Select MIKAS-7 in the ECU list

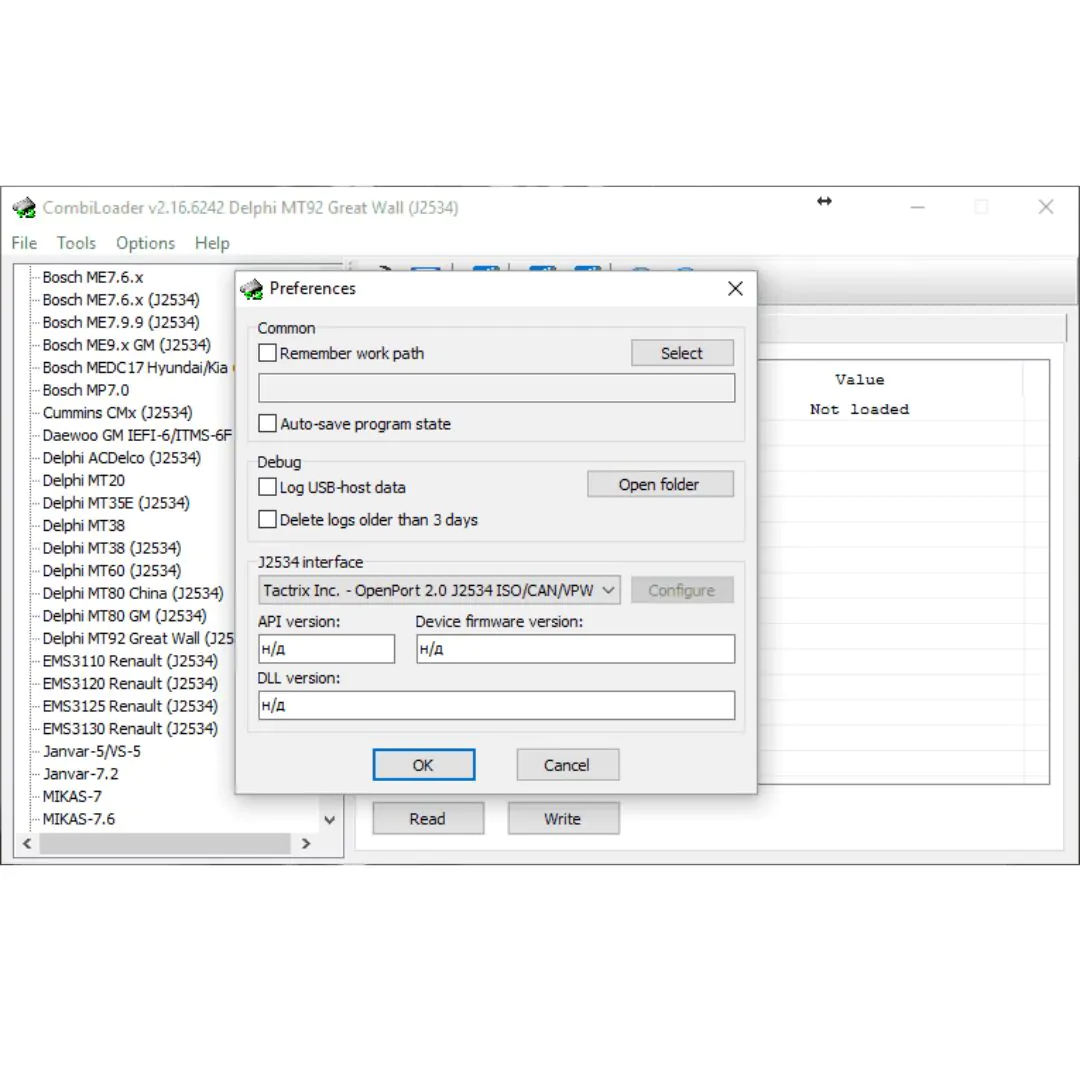tap(72, 797)
